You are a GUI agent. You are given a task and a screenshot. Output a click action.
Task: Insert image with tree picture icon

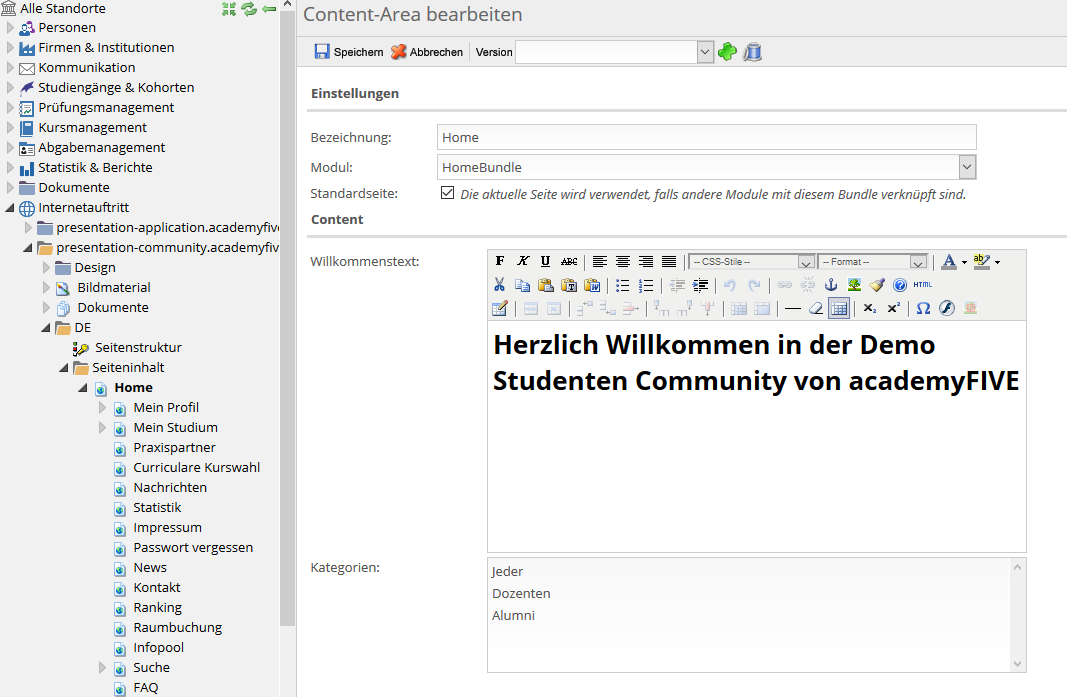854,285
